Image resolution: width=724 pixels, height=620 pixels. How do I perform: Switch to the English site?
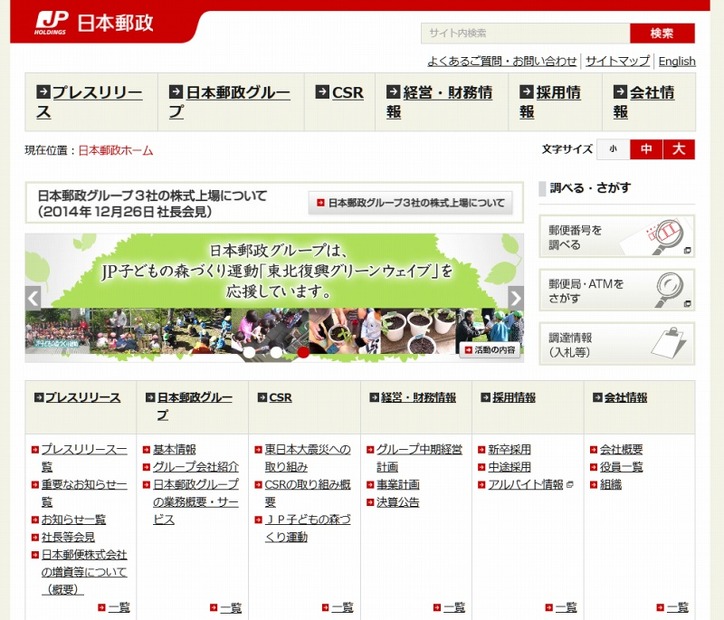click(x=677, y=61)
